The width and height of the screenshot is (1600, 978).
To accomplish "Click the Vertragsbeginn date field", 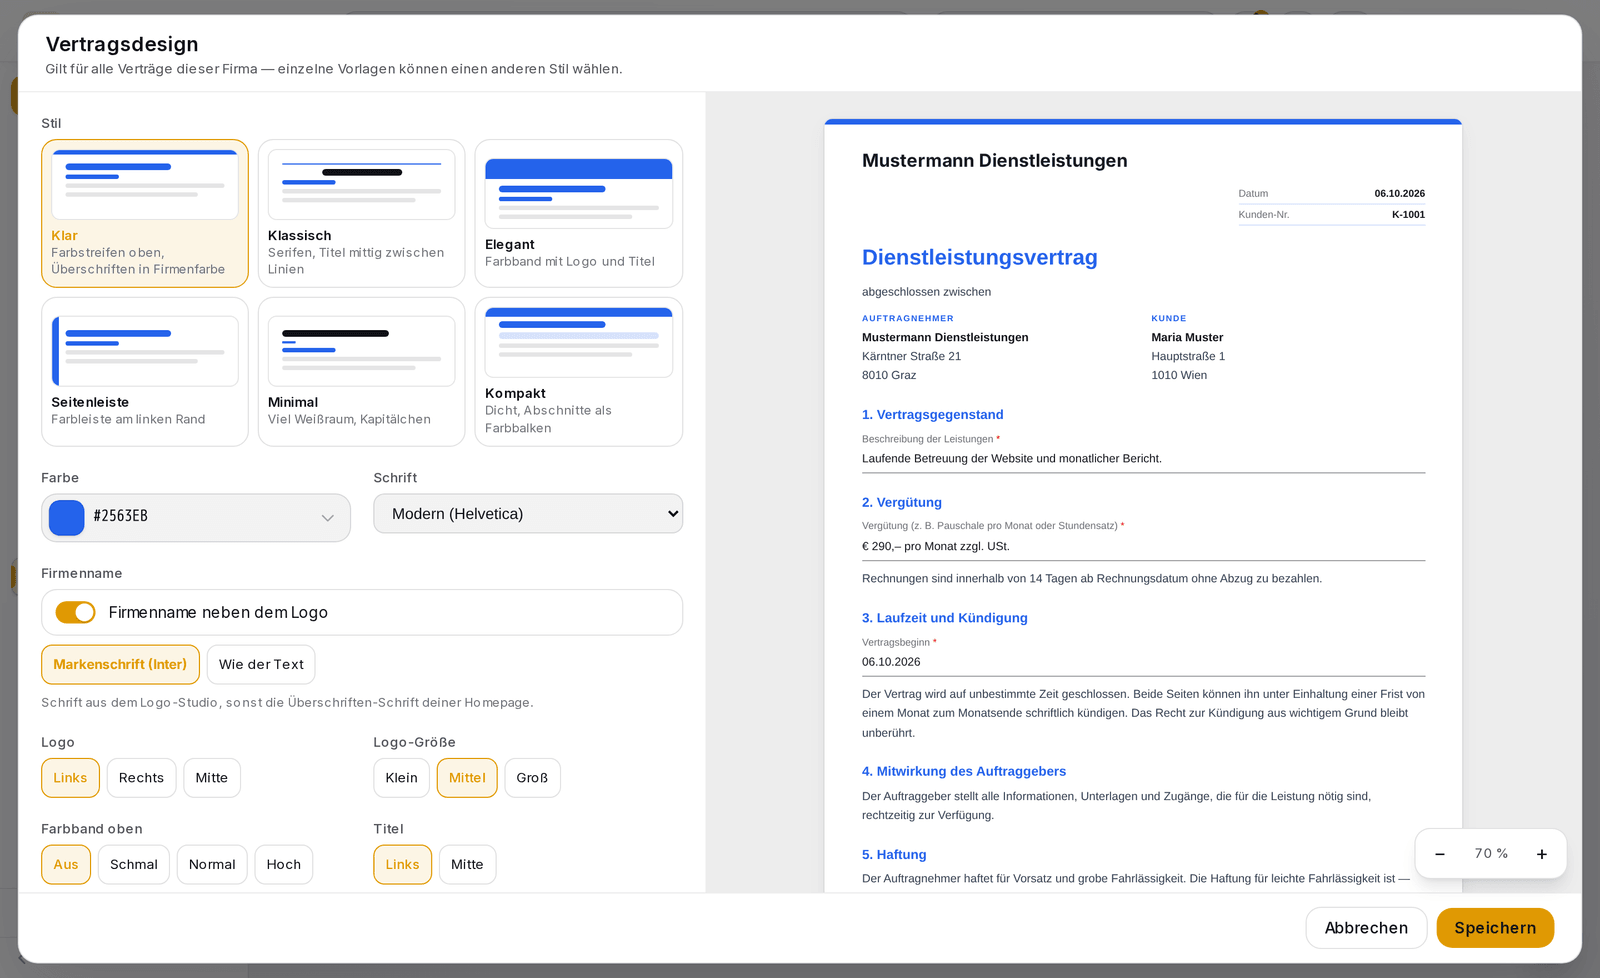I will pyautogui.click(x=1143, y=662).
